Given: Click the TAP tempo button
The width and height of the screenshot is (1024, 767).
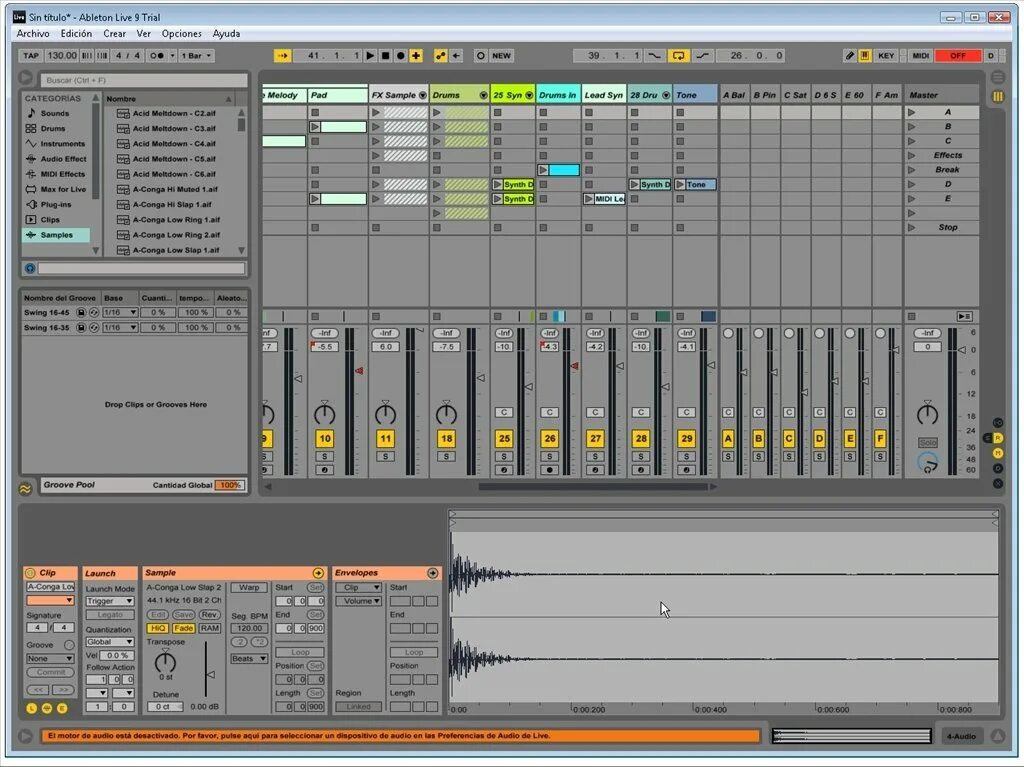Looking at the screenshot, I should (x=31, y=56).
